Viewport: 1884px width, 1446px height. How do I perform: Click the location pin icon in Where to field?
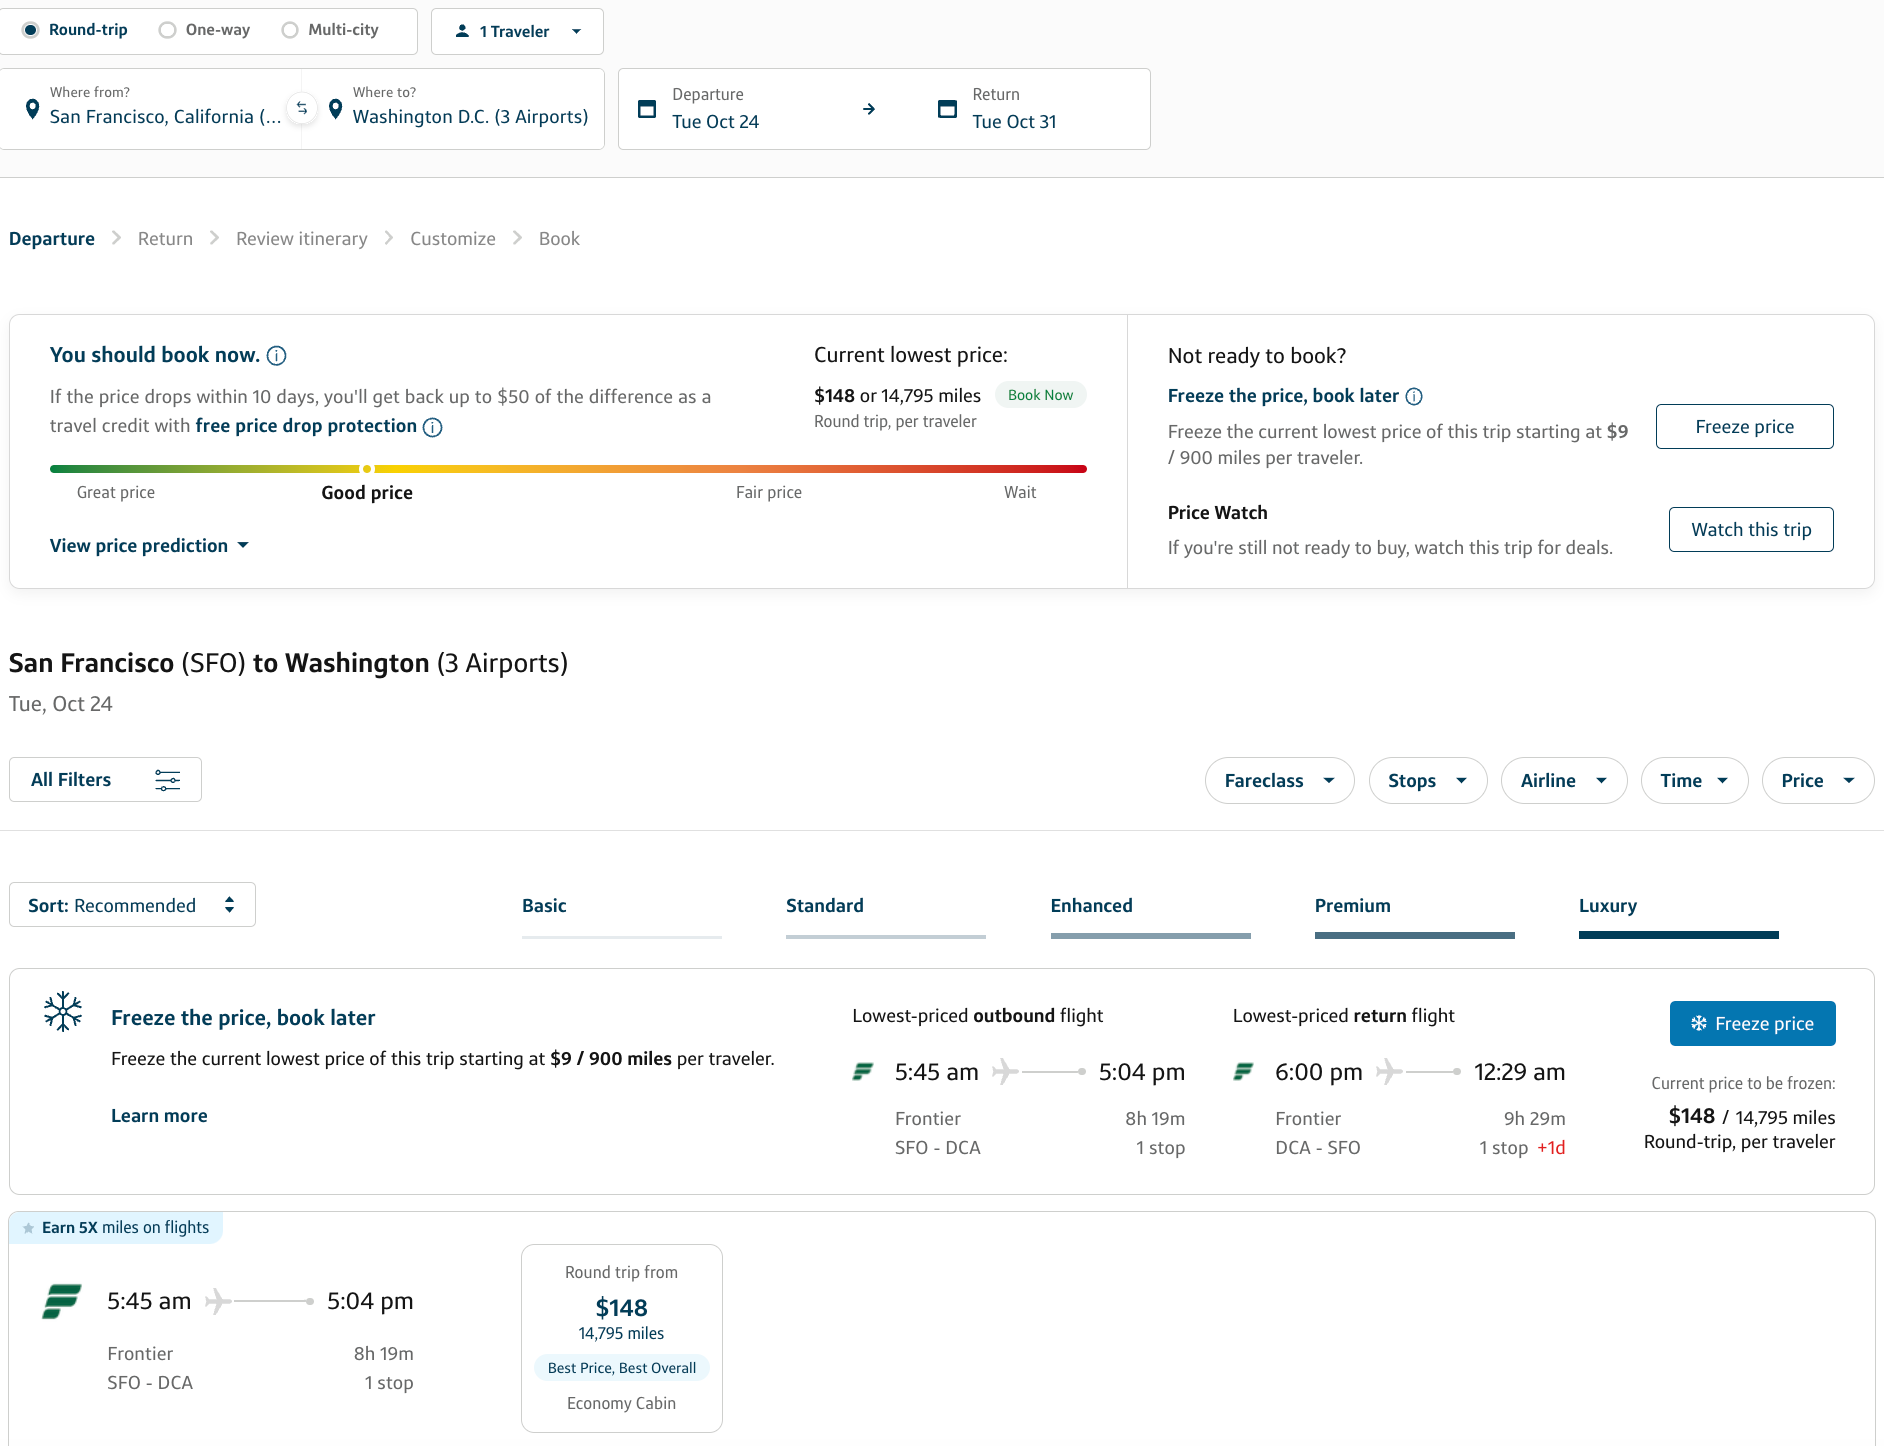[335, 109]
